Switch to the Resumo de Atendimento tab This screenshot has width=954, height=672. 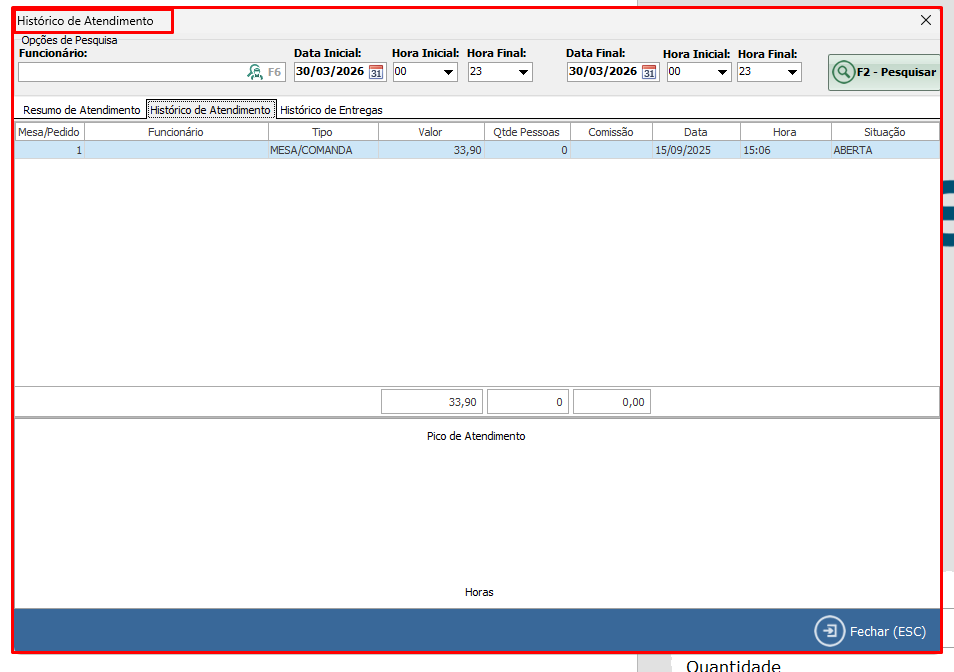pos(81,110)
